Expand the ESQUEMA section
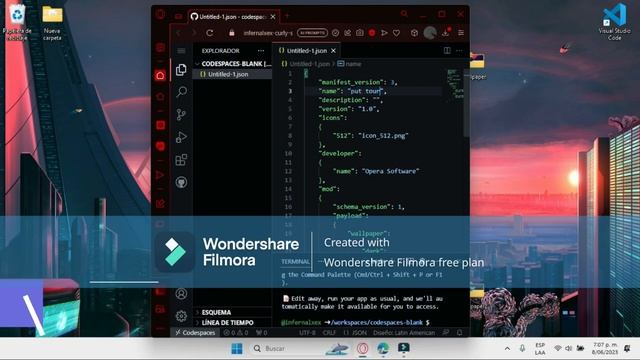 (x=233, y=312)
